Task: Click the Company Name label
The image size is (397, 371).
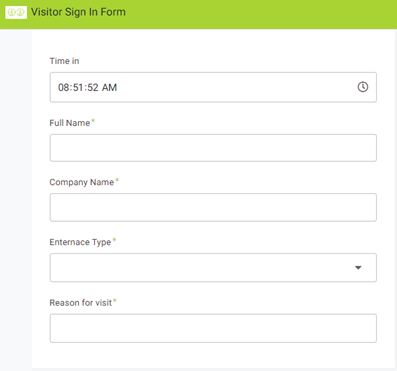Action: [x=82, y=182]
